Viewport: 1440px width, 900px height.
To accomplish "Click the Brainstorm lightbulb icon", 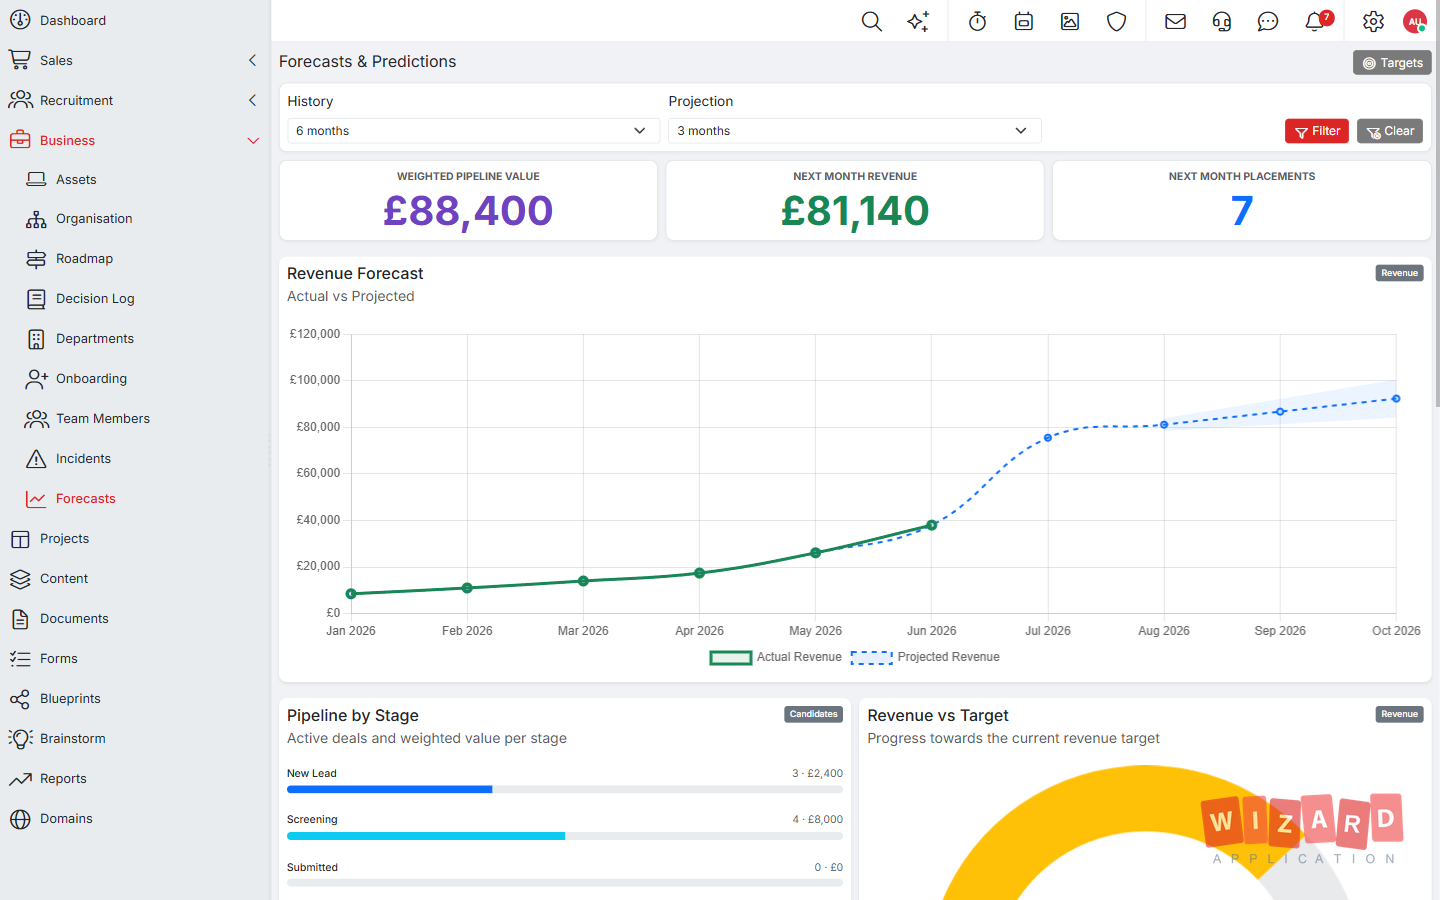I will [x=20, y=739].
